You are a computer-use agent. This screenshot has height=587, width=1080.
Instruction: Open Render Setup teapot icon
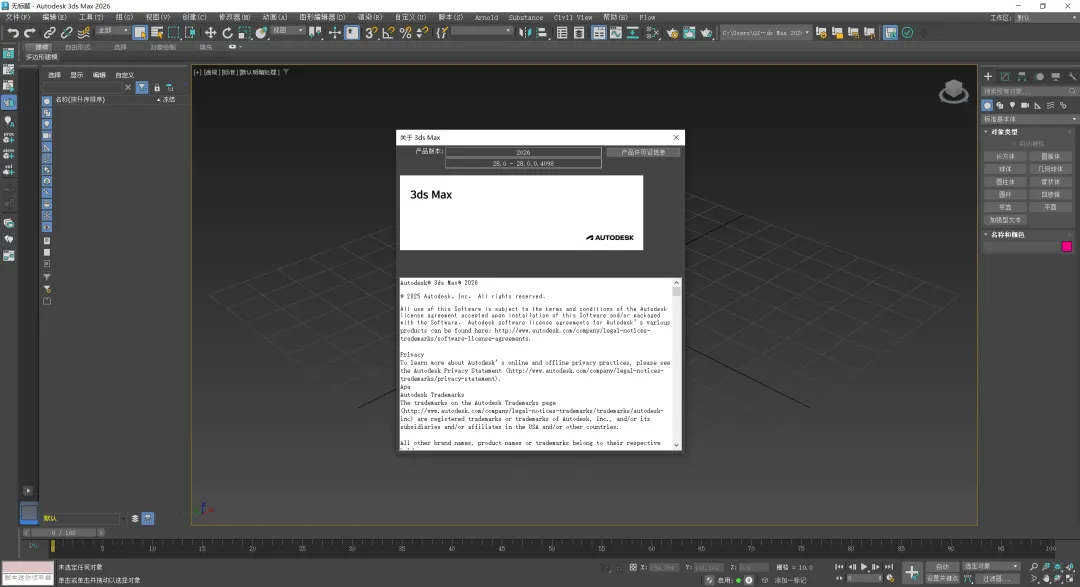672,32
